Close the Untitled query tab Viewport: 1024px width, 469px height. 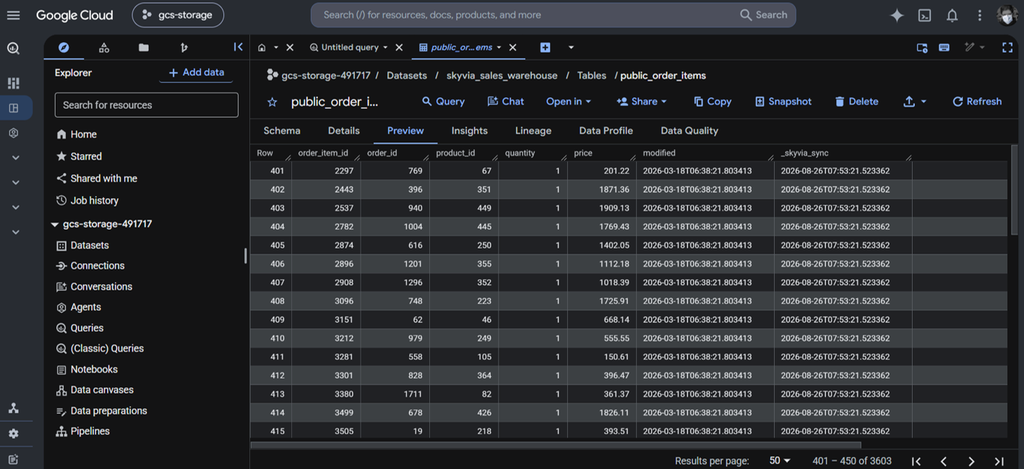[x=399, y=48]
